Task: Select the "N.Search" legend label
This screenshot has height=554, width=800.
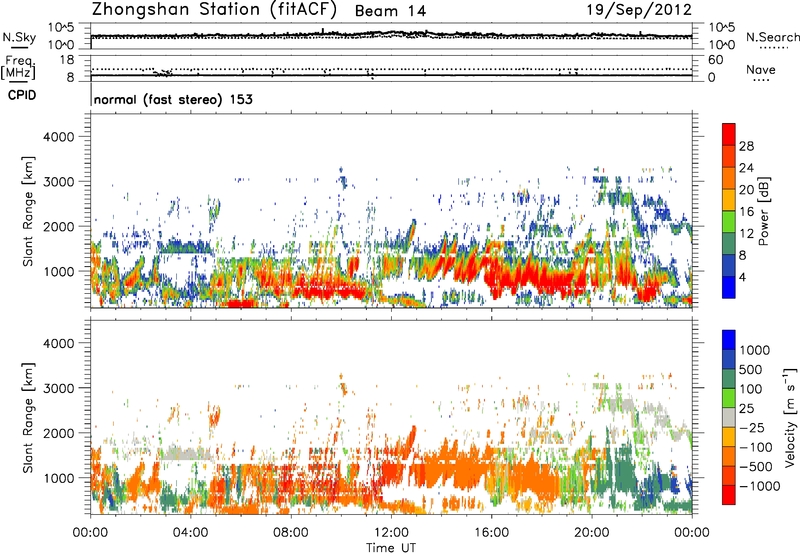Action: point(773,37)
